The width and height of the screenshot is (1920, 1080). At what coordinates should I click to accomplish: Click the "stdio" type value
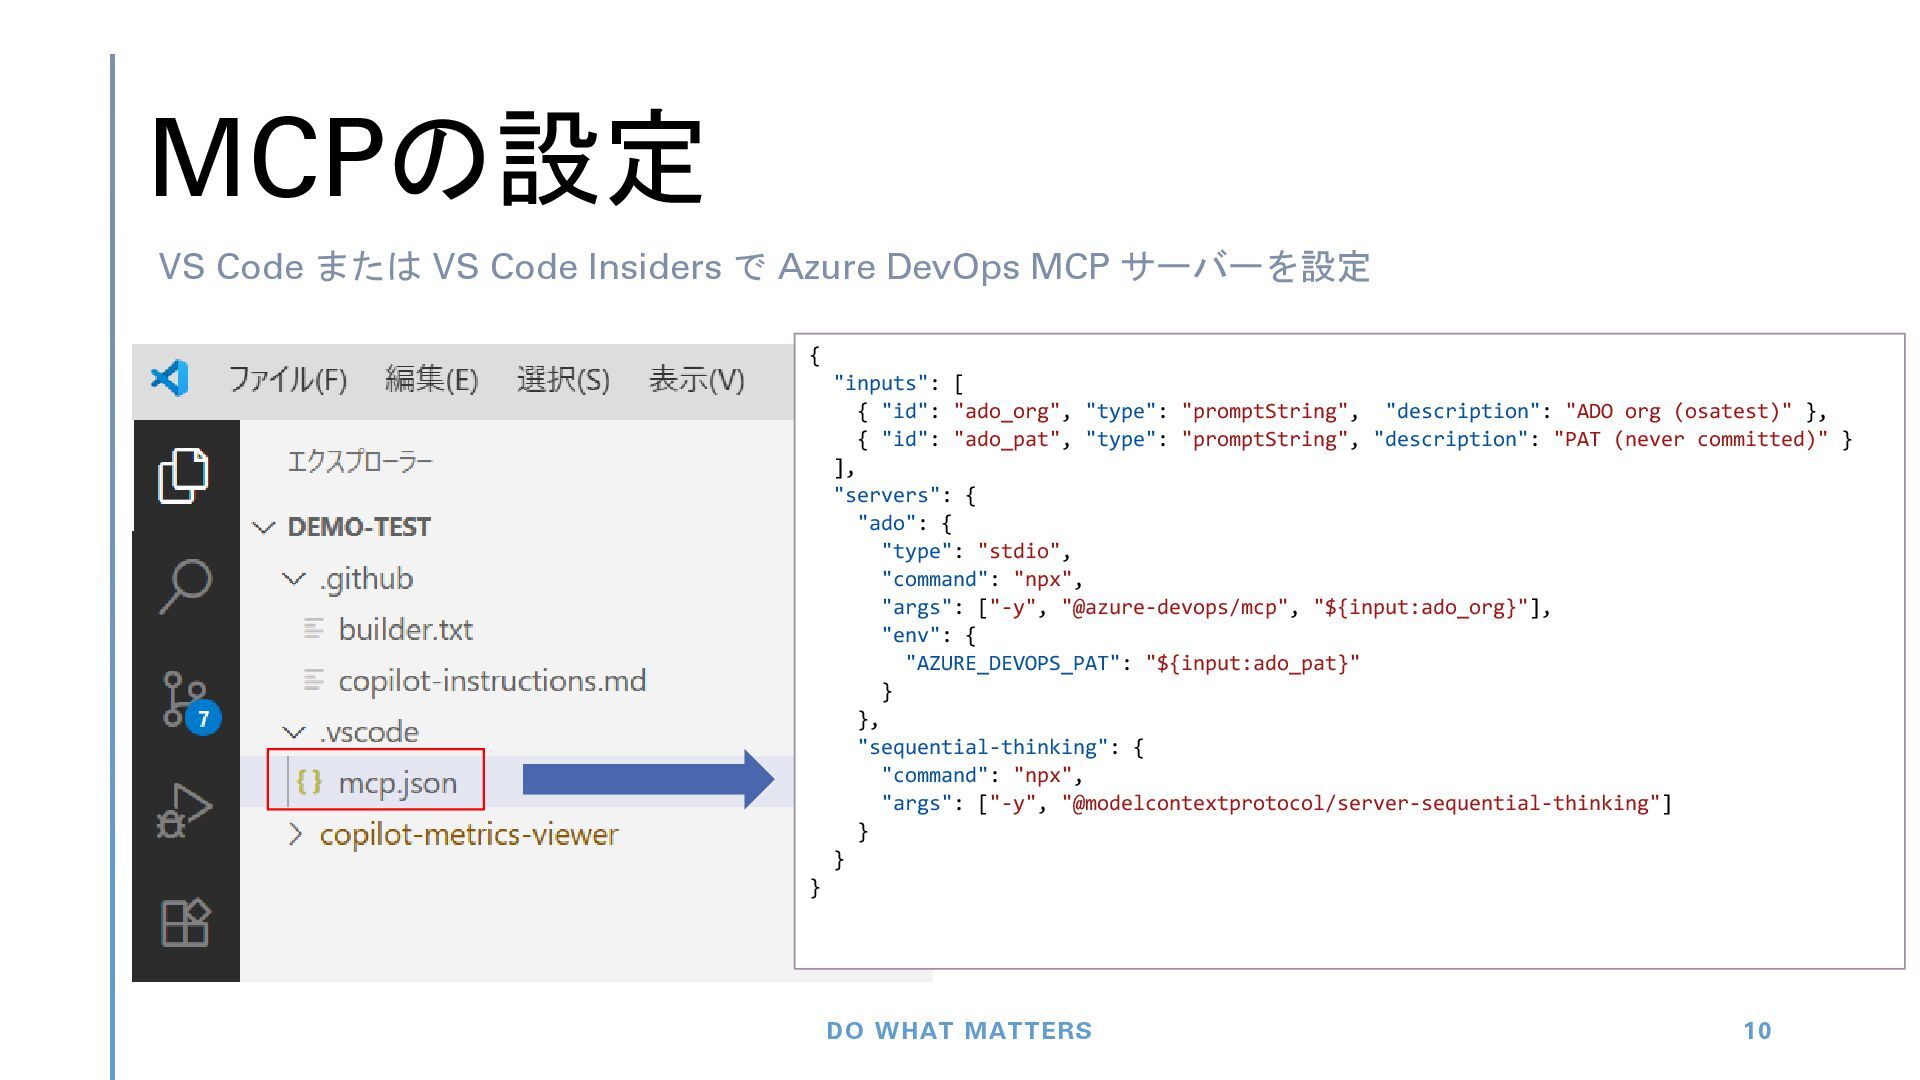tap(1019, 551)
